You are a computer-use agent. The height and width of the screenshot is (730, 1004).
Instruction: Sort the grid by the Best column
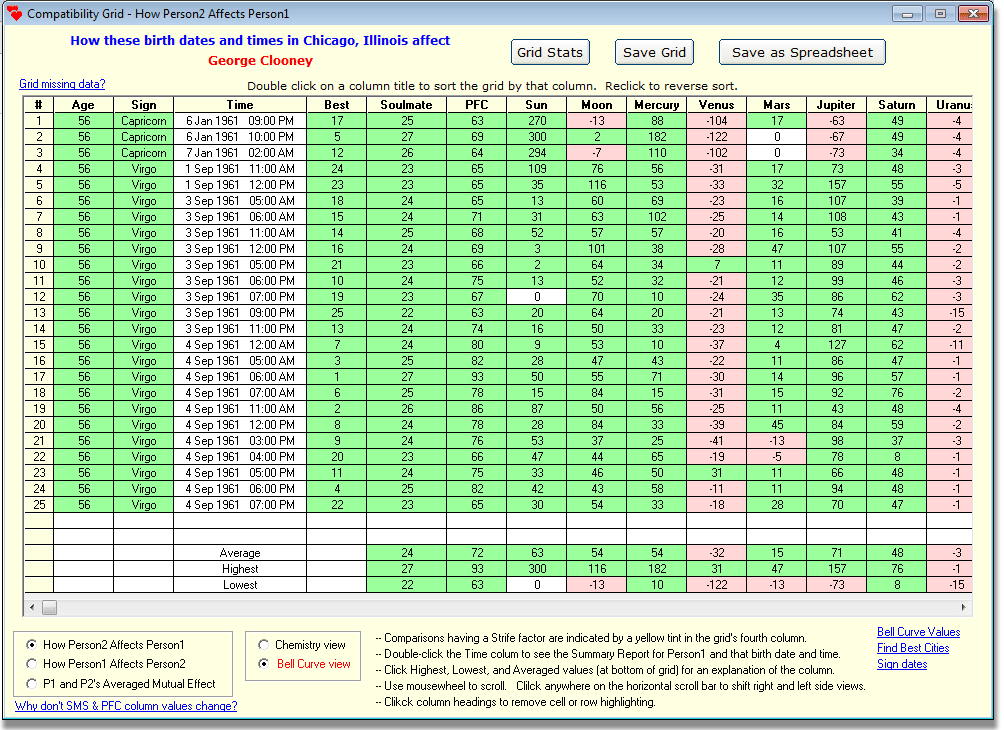point(337,104)
